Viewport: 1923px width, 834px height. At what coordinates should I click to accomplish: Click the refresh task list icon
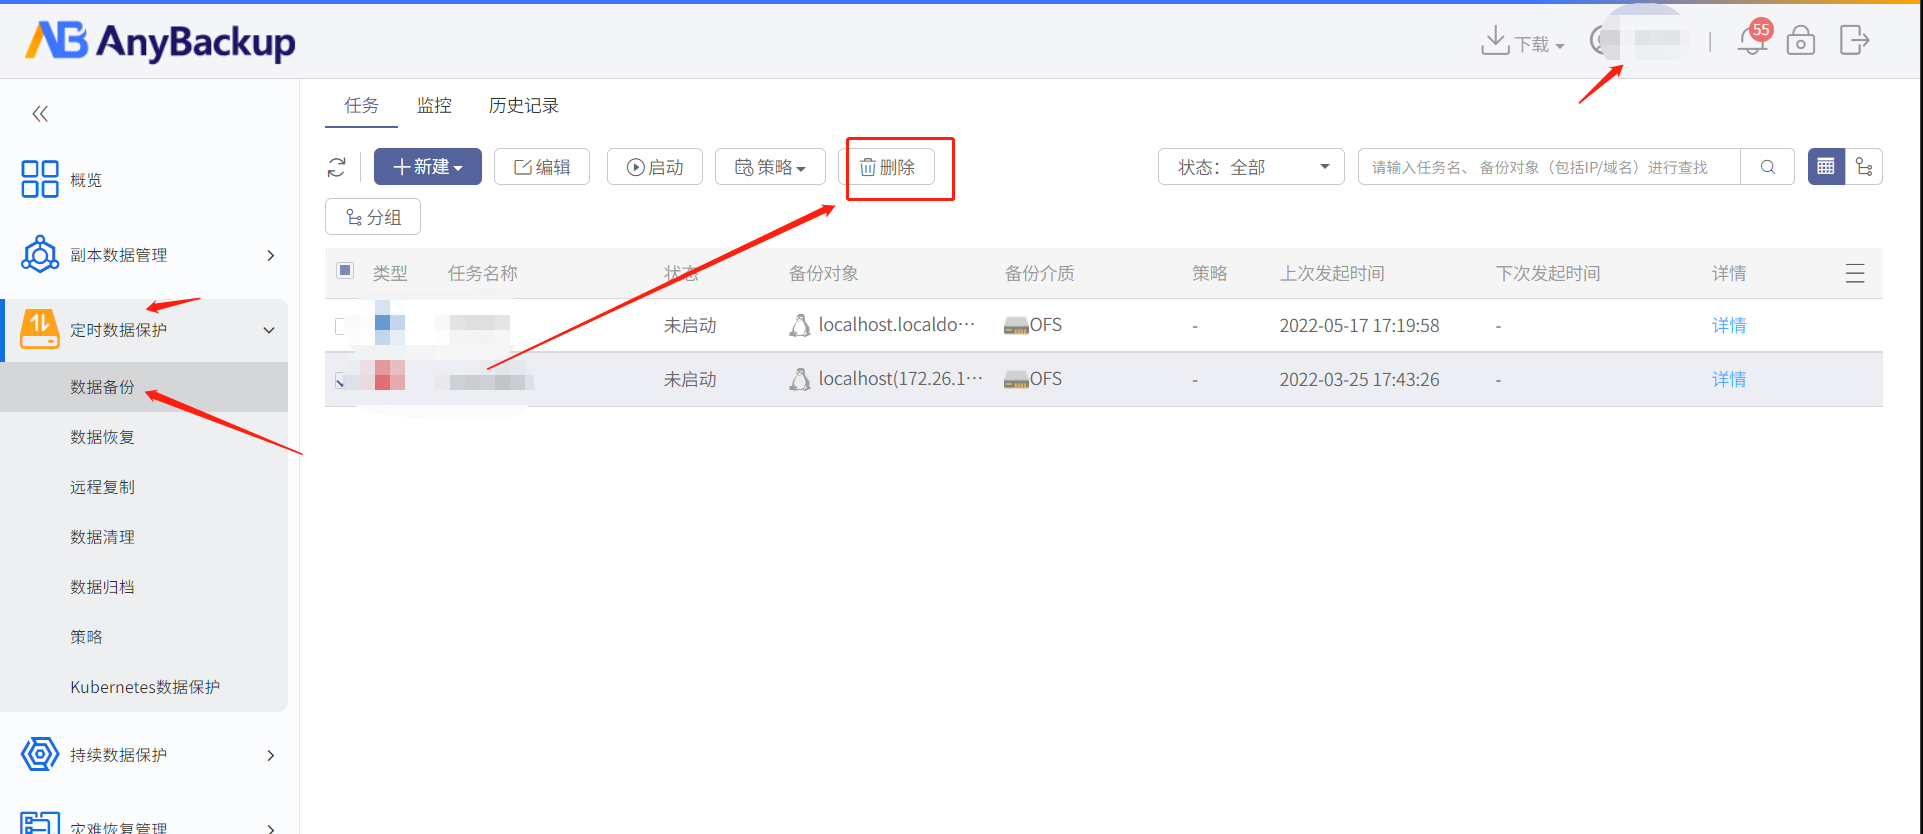337,167
